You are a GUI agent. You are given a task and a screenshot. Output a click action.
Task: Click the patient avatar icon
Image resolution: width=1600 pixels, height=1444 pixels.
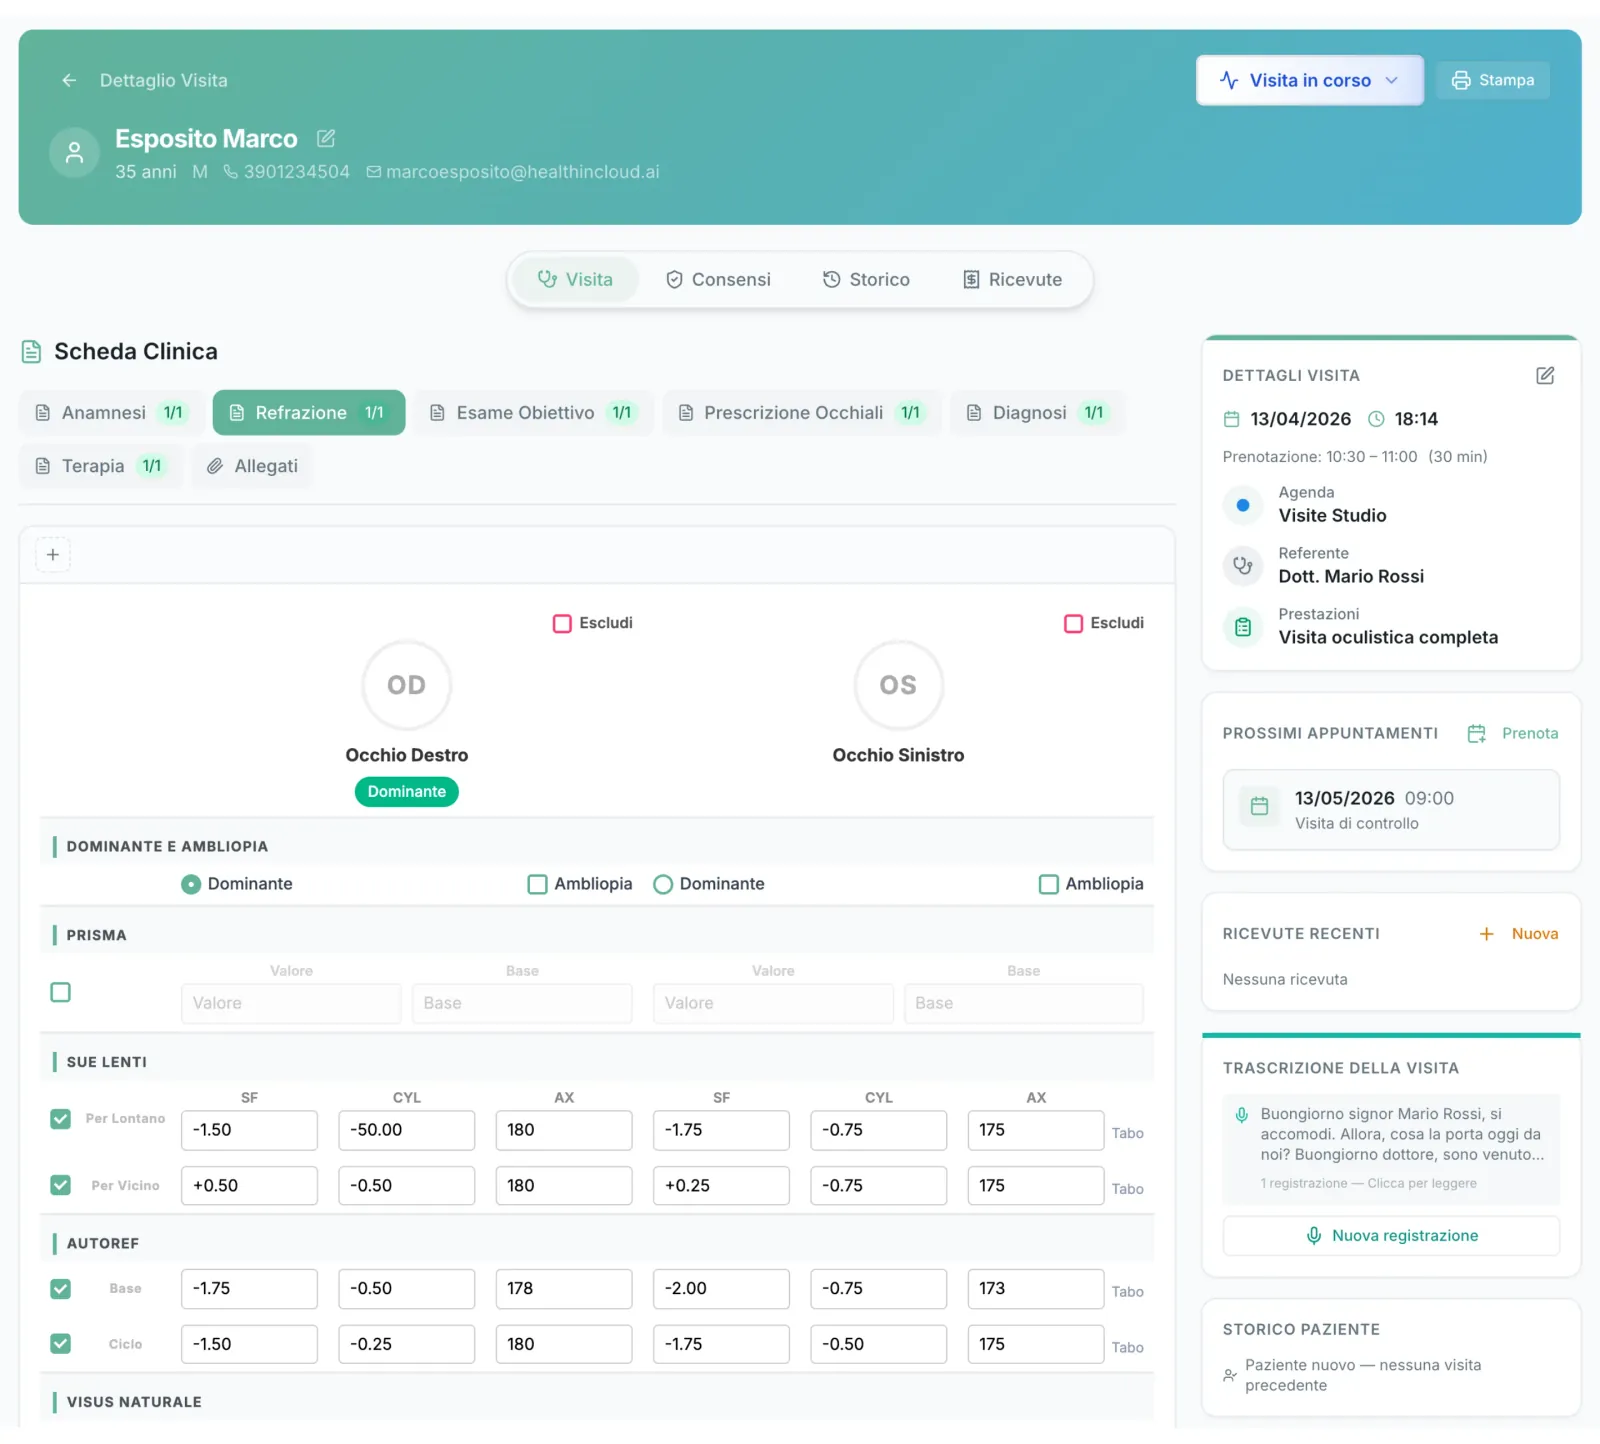click(x=74, y=152)
